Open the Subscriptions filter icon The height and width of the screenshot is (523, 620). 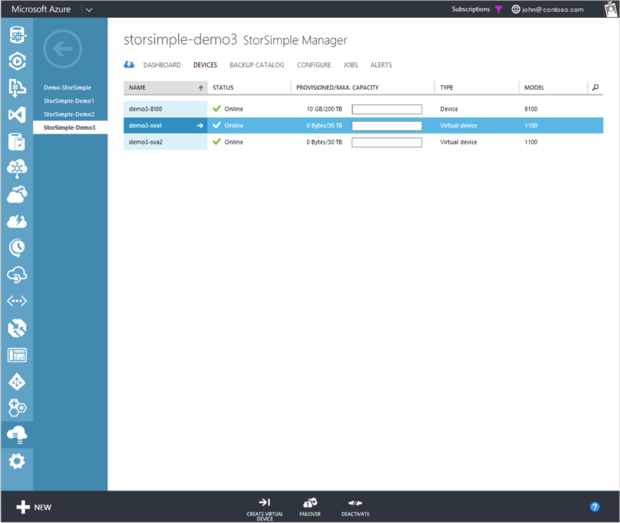click(499, 9)
